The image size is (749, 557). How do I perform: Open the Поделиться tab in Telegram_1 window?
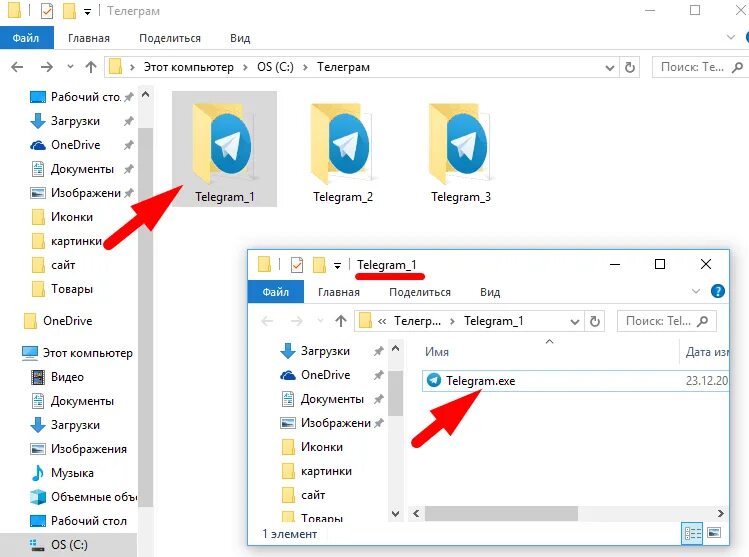pos(419,291)
